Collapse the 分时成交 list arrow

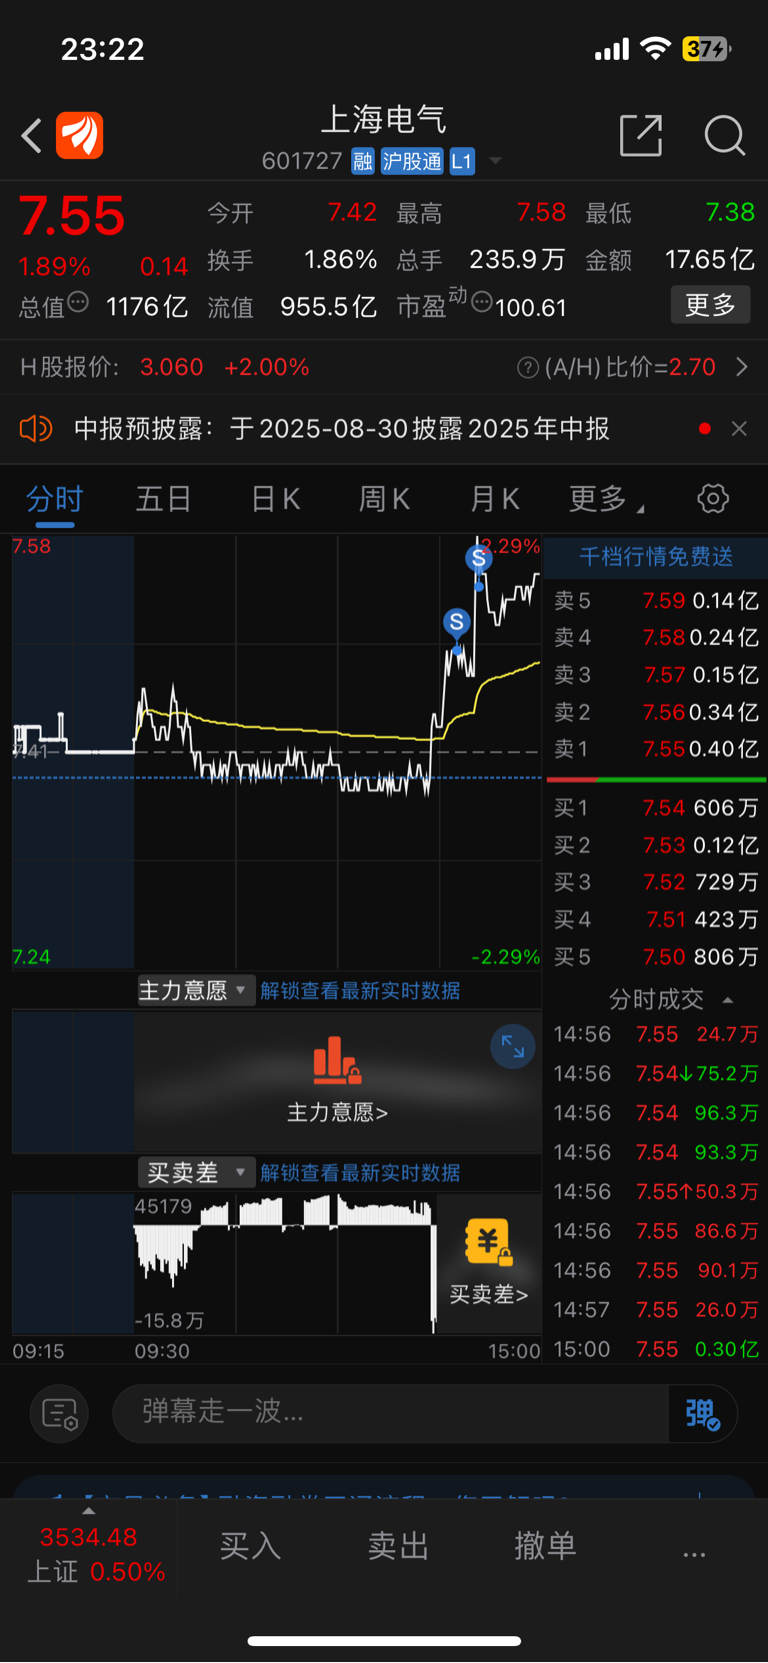(x=727, y=1000)
